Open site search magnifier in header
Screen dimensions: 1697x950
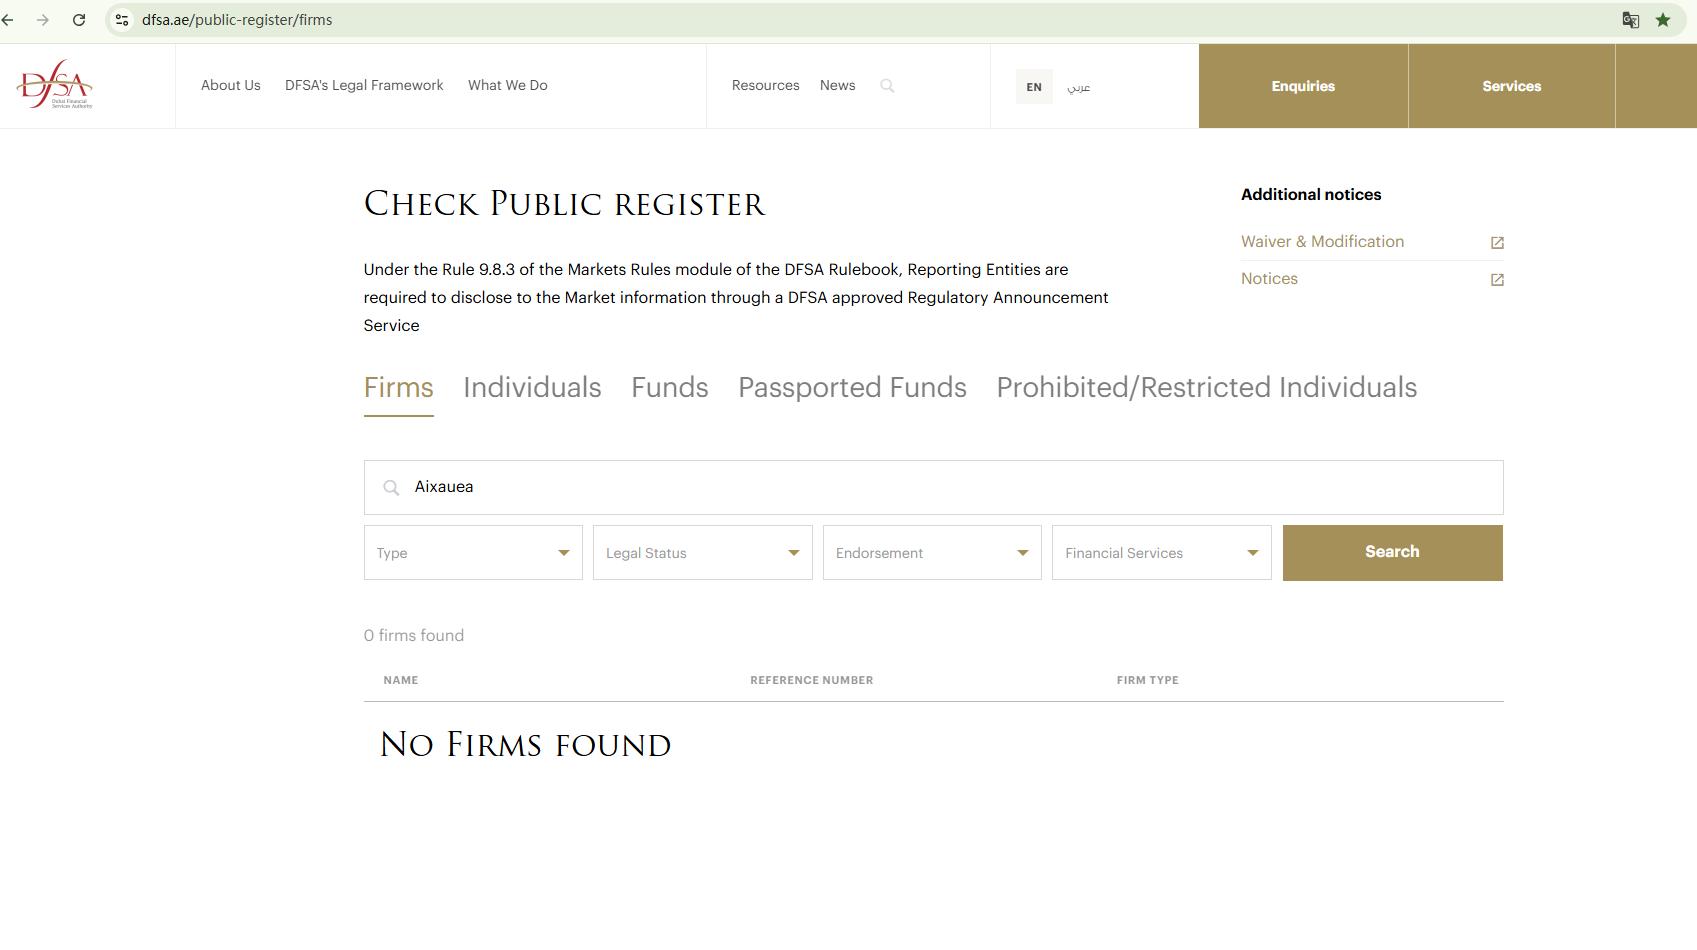[x=887, y=86]
